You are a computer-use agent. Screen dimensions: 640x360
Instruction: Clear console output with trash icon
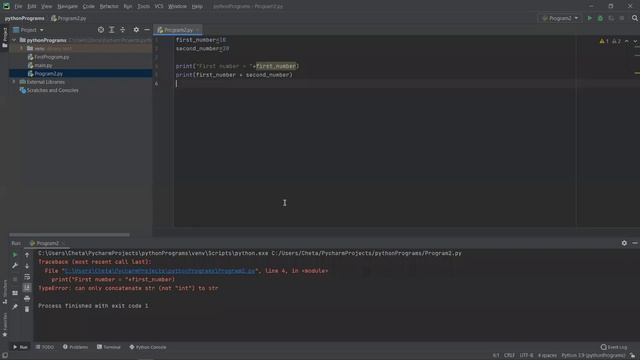tap(27, 309)
